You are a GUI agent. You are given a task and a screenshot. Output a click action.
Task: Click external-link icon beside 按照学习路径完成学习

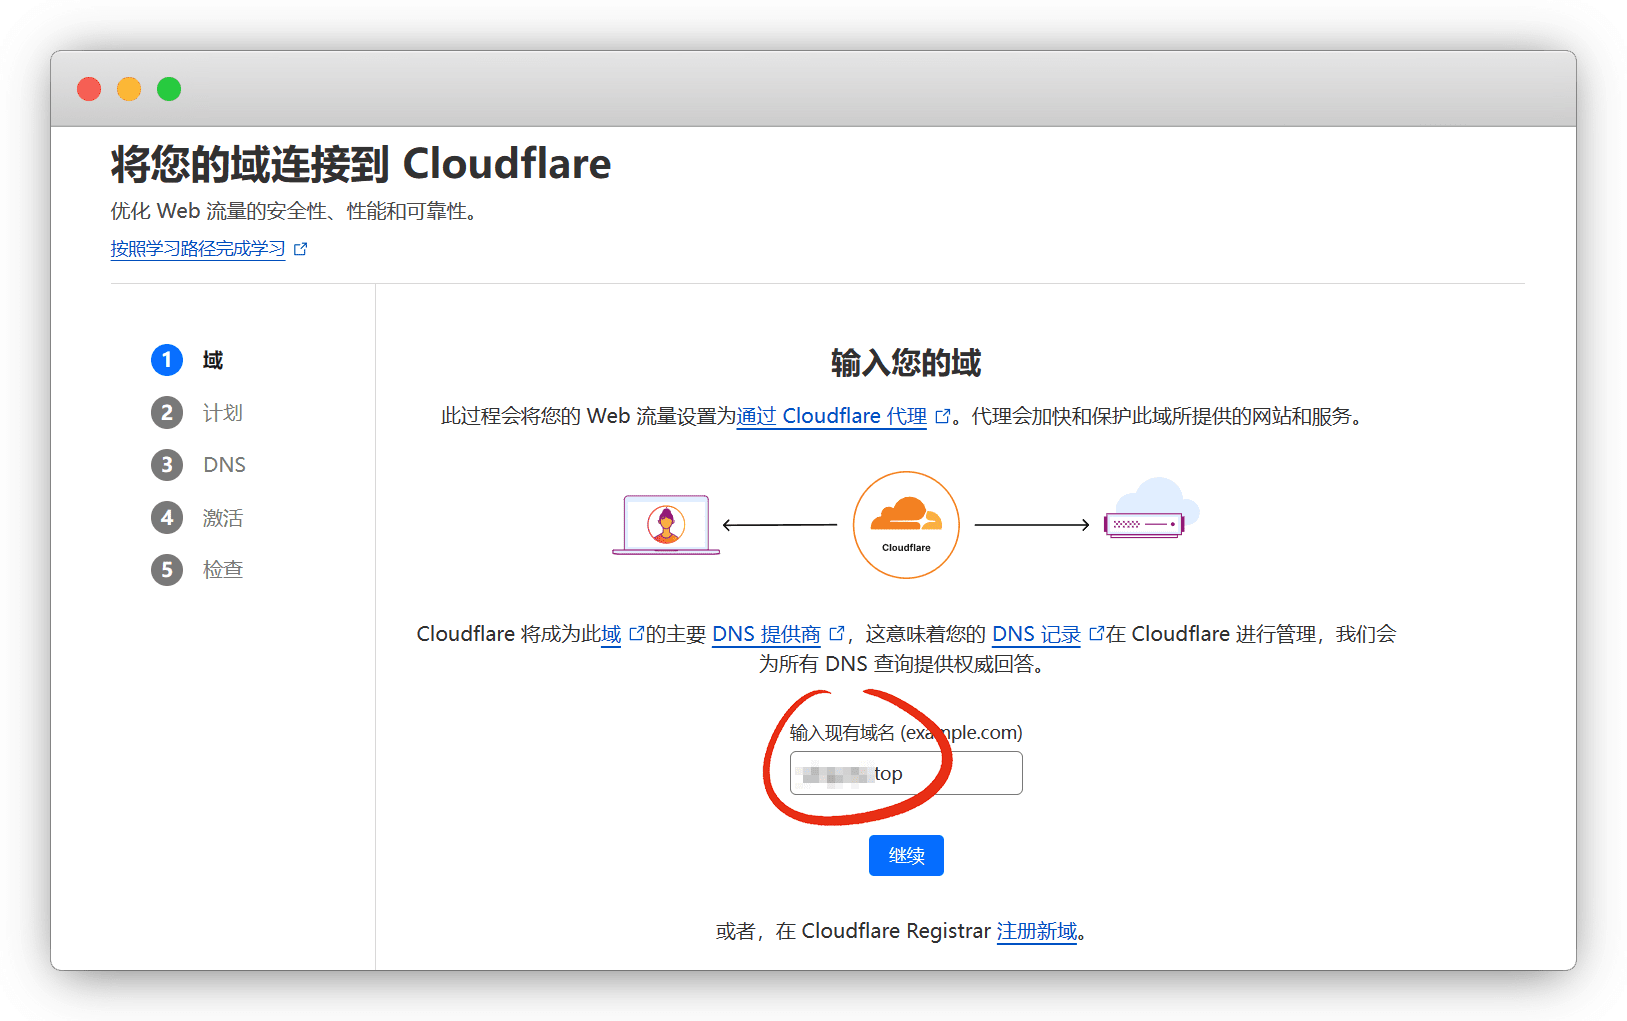pos(300,249)
